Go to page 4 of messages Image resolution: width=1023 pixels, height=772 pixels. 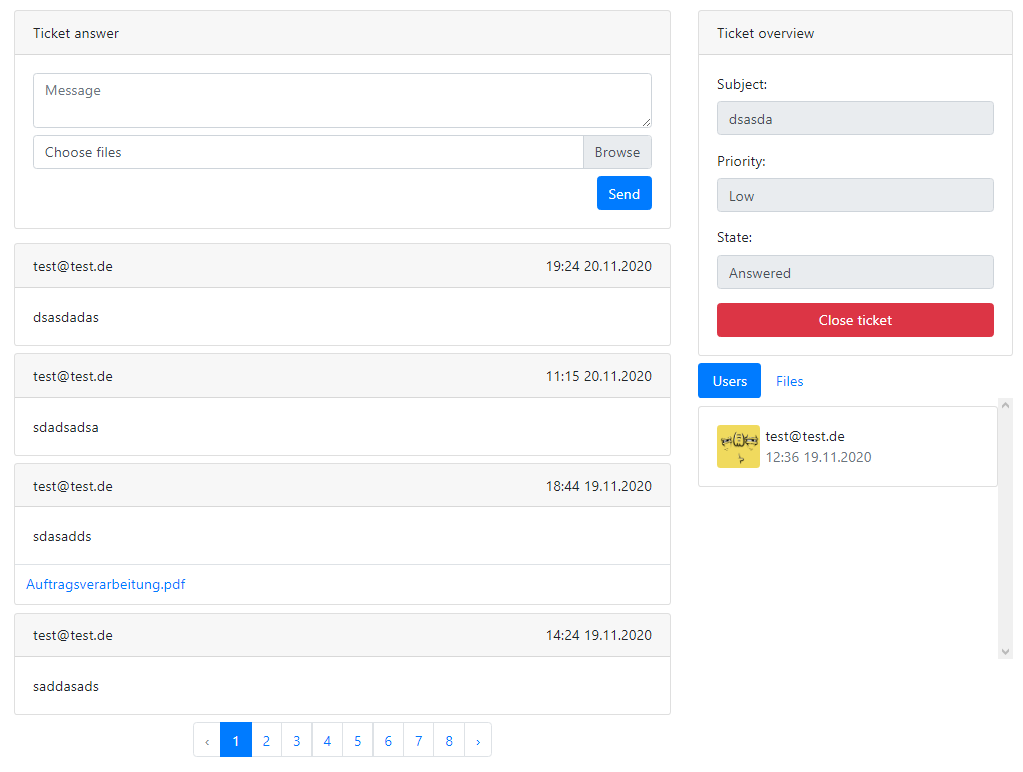pyautogui.click(x=327, y=740)
